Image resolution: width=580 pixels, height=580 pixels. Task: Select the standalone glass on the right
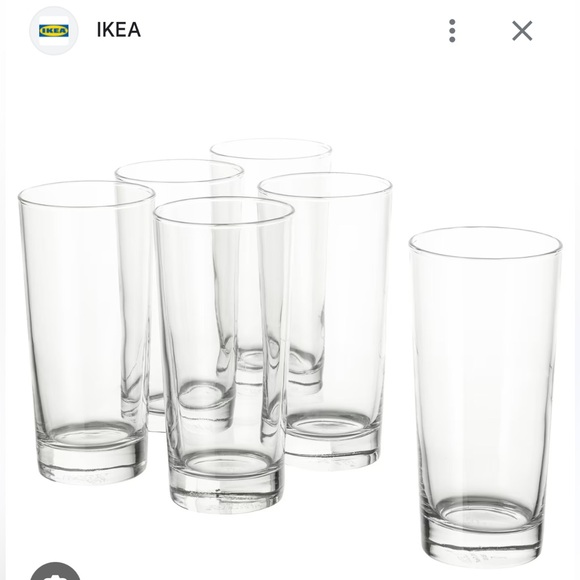tap(485, 396)
